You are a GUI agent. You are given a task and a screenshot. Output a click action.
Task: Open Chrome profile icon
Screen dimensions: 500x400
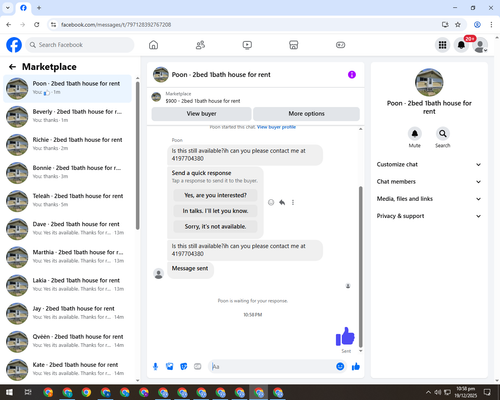coord(477,25)
